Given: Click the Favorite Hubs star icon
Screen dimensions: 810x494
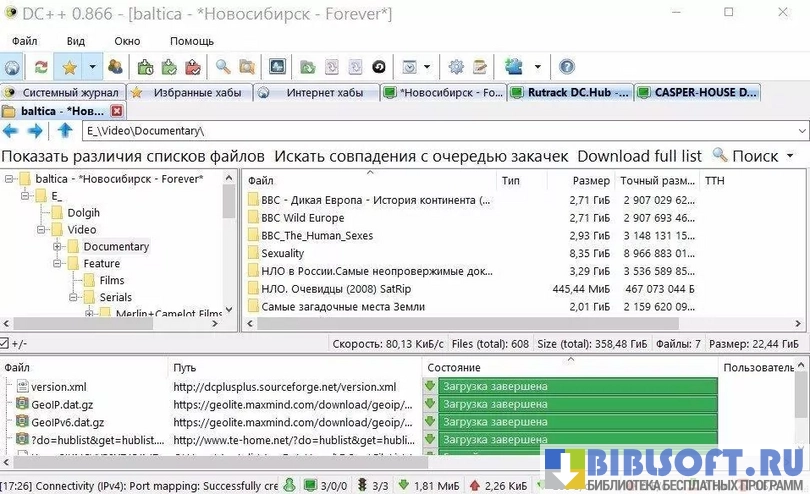Looking at the screenshot, I should tap(68, 67).
